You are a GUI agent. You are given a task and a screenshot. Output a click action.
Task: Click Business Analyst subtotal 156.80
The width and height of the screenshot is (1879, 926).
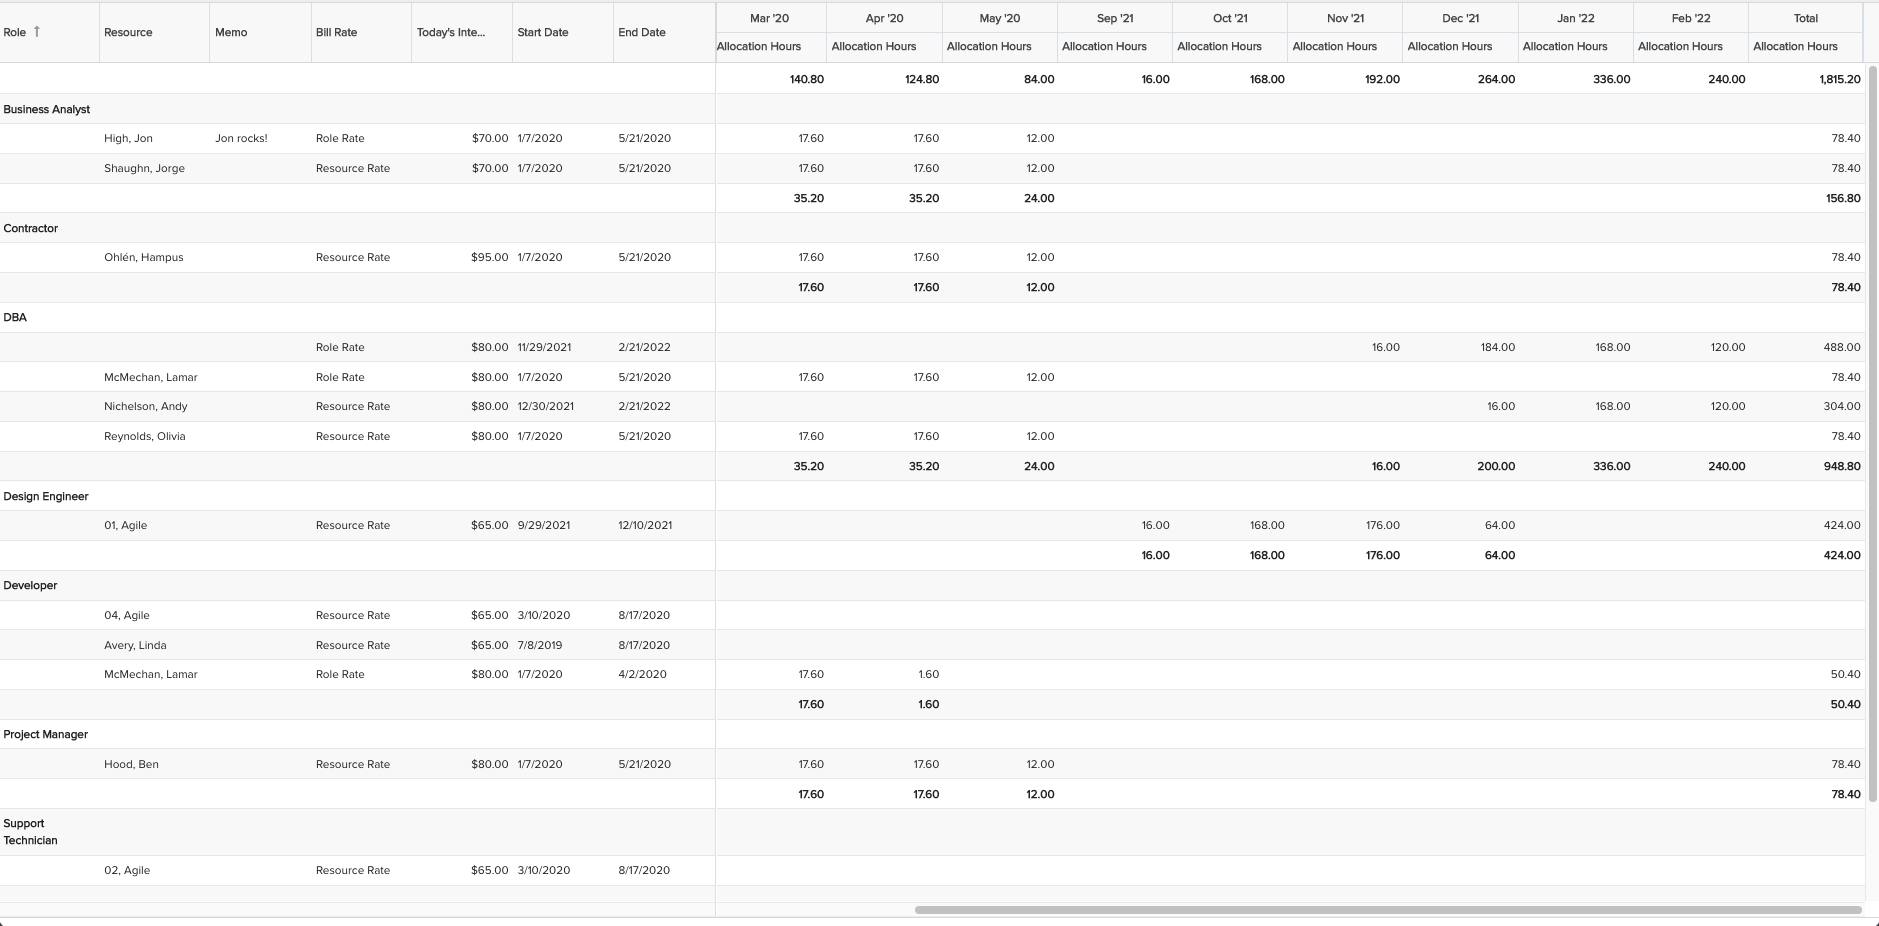(1843, 198)
